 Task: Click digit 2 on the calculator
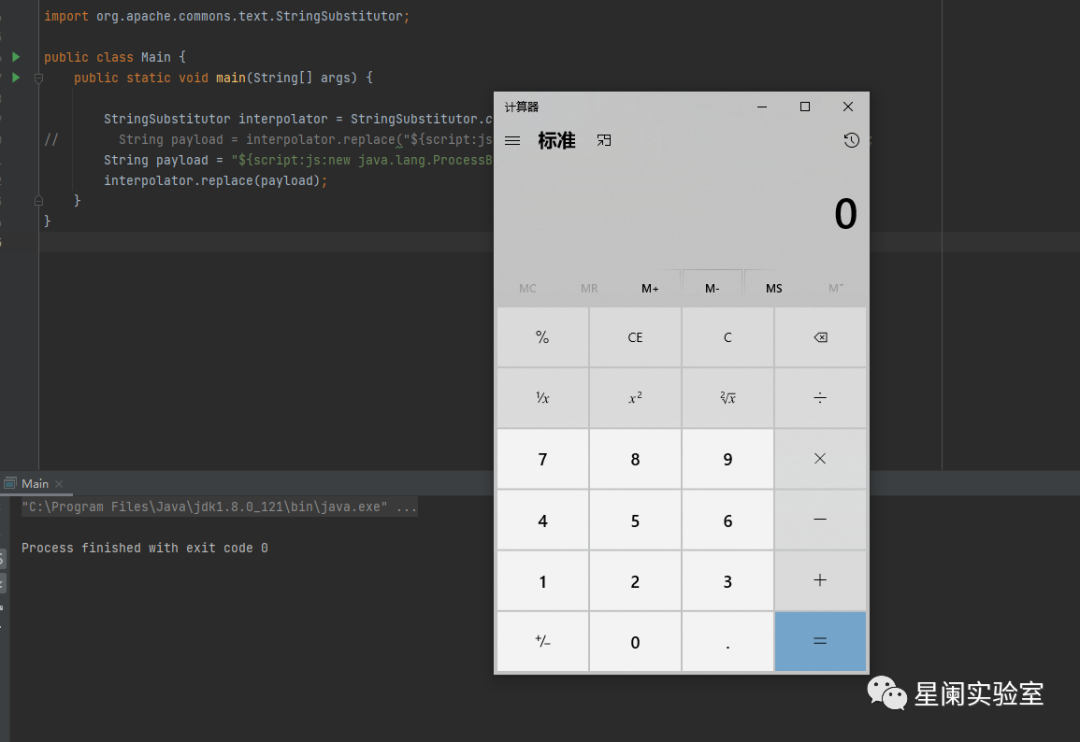635,580
